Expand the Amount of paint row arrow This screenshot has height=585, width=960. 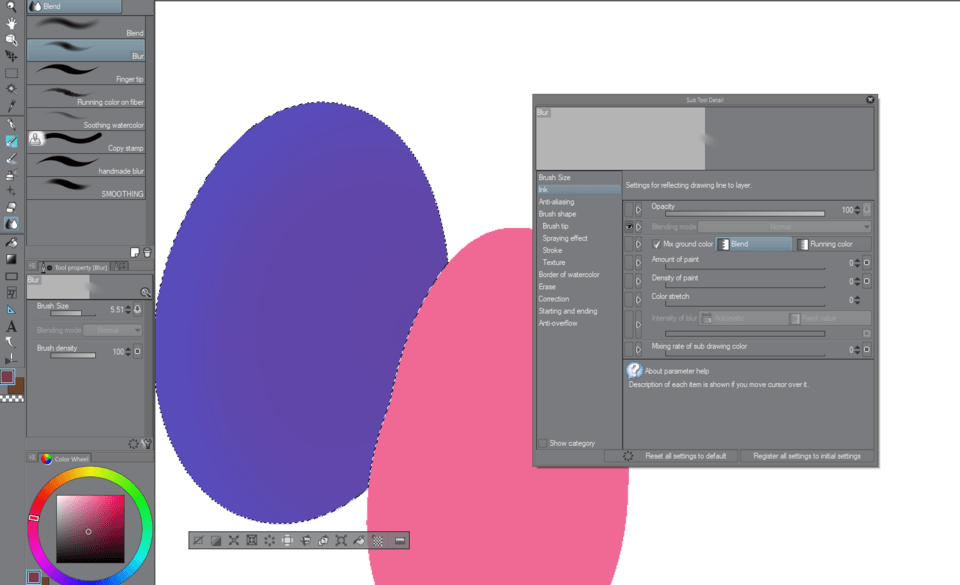click(638, 263)
